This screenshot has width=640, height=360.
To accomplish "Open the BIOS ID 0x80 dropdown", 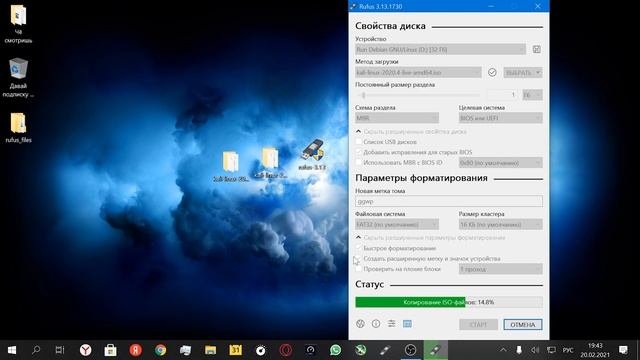I will [x=501, y=163].
